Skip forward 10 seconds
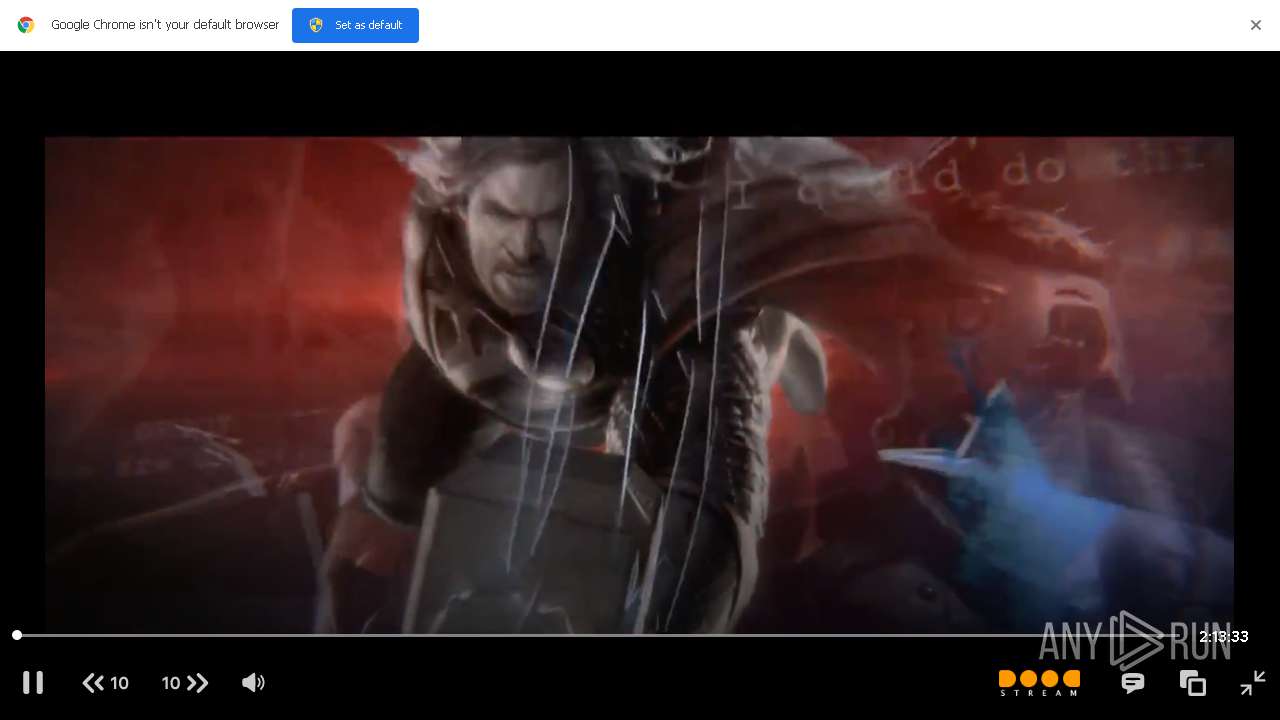 point(185,683)
